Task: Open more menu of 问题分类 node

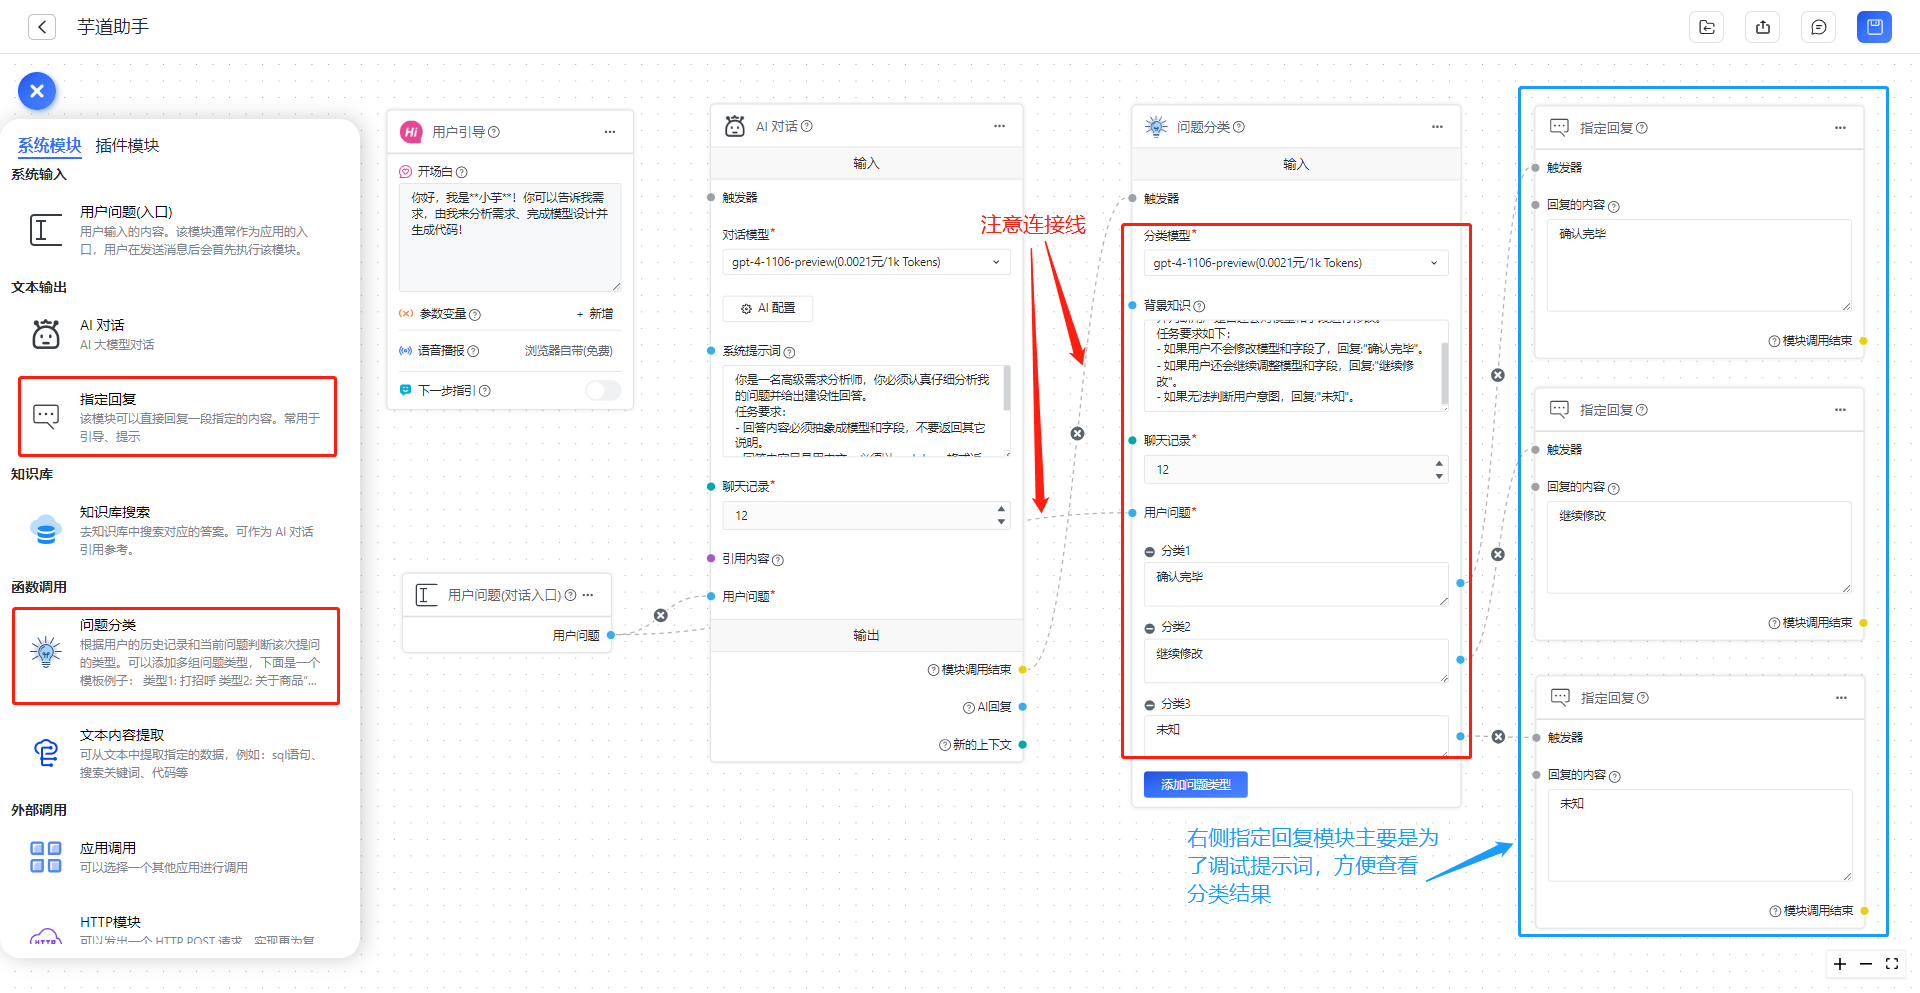Action: [x=1437, y=127]
